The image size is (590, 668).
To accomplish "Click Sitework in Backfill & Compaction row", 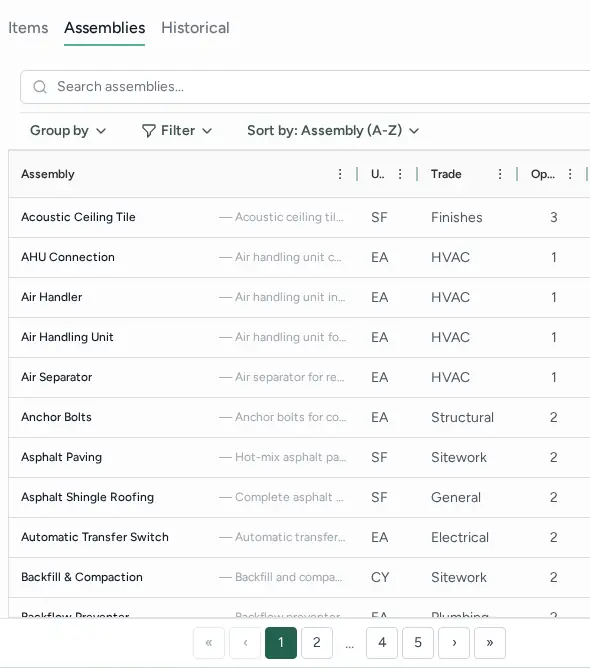I will 459,577.
